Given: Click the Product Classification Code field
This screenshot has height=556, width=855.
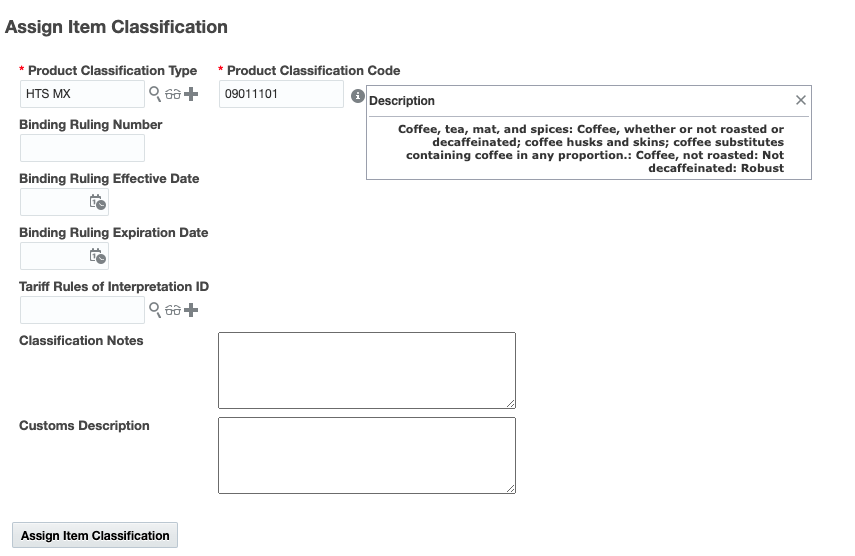Looking at the screenshot, I should tap(281, 94).
